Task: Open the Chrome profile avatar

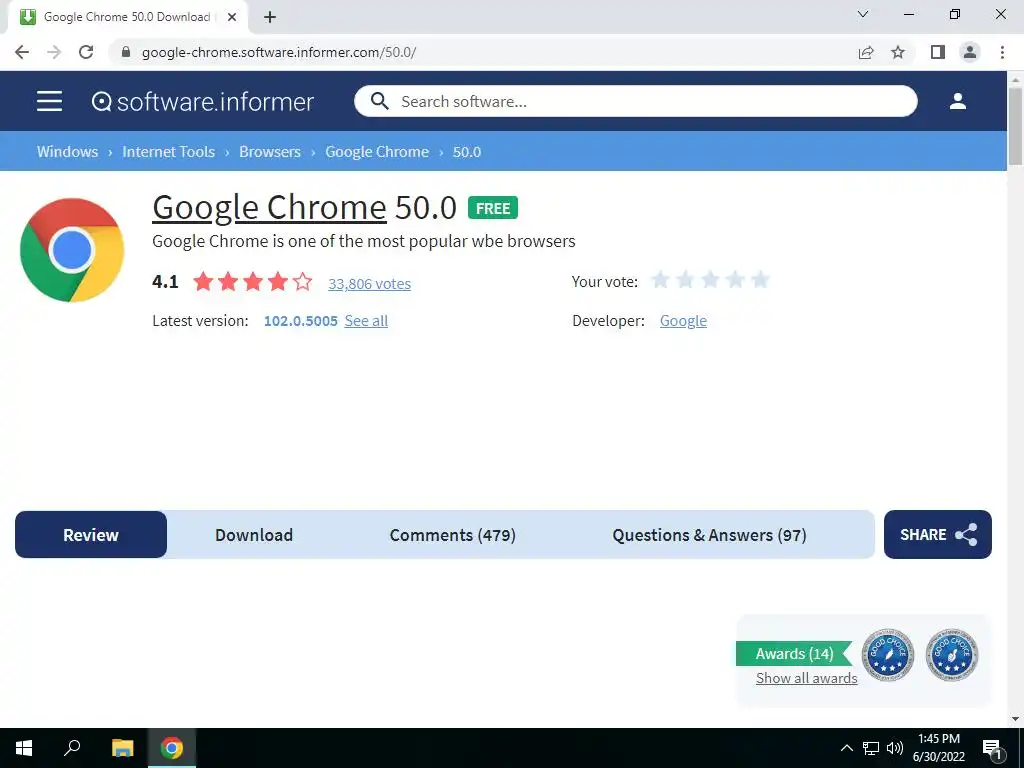Action: (x=970, y=52)
